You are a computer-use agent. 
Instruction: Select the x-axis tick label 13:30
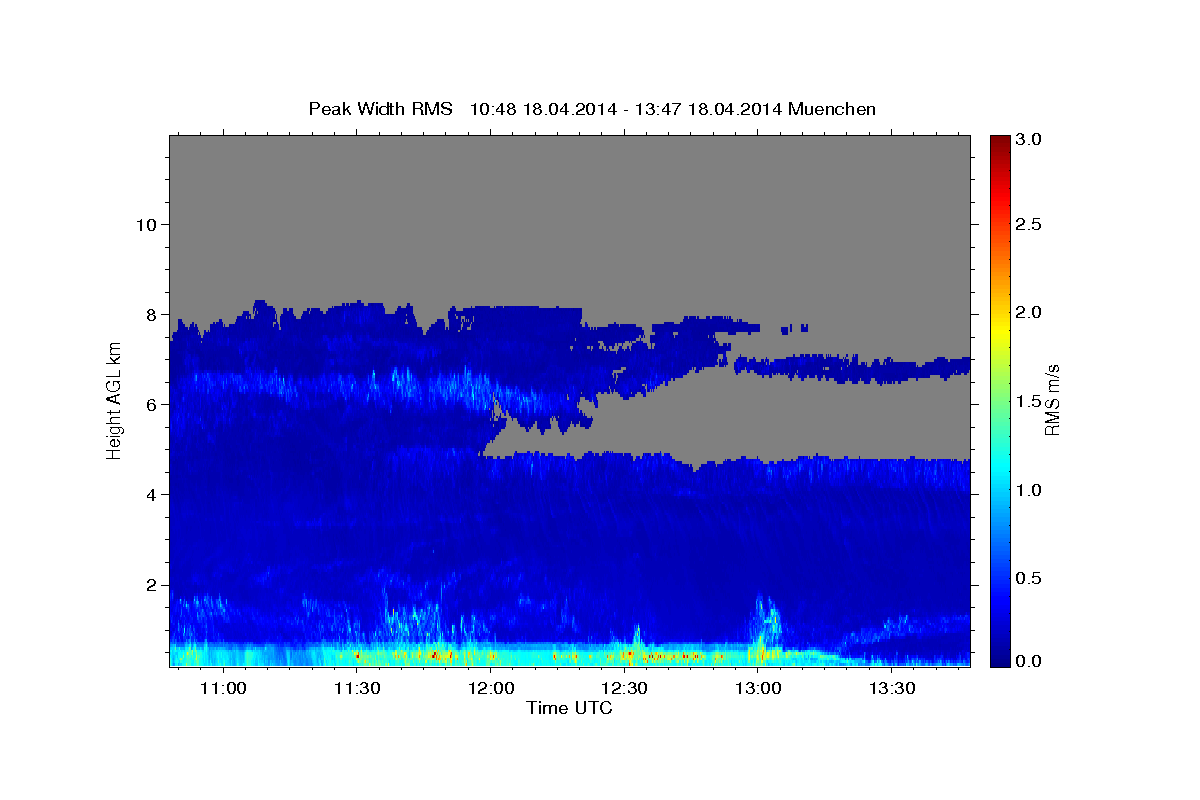[x=893, y=689]
